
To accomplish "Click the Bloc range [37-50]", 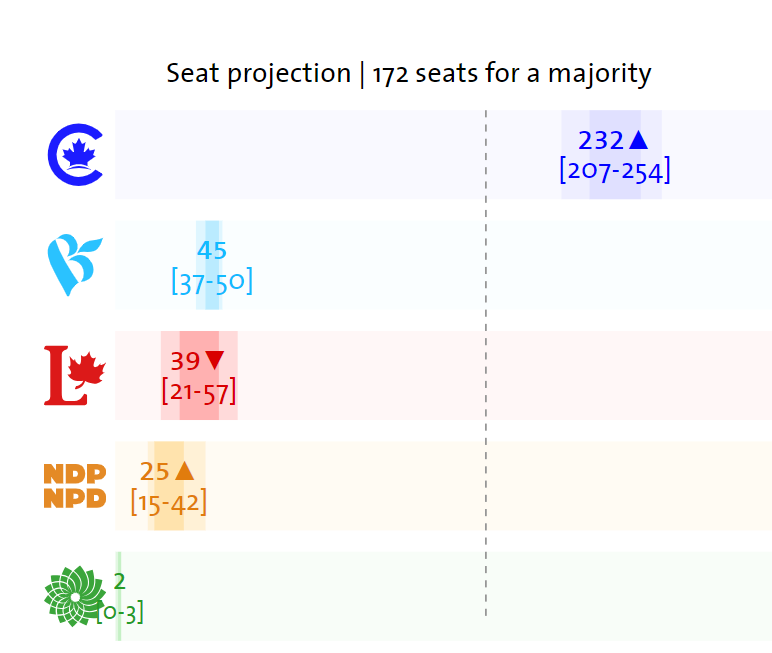I will (x=212, y=281).
